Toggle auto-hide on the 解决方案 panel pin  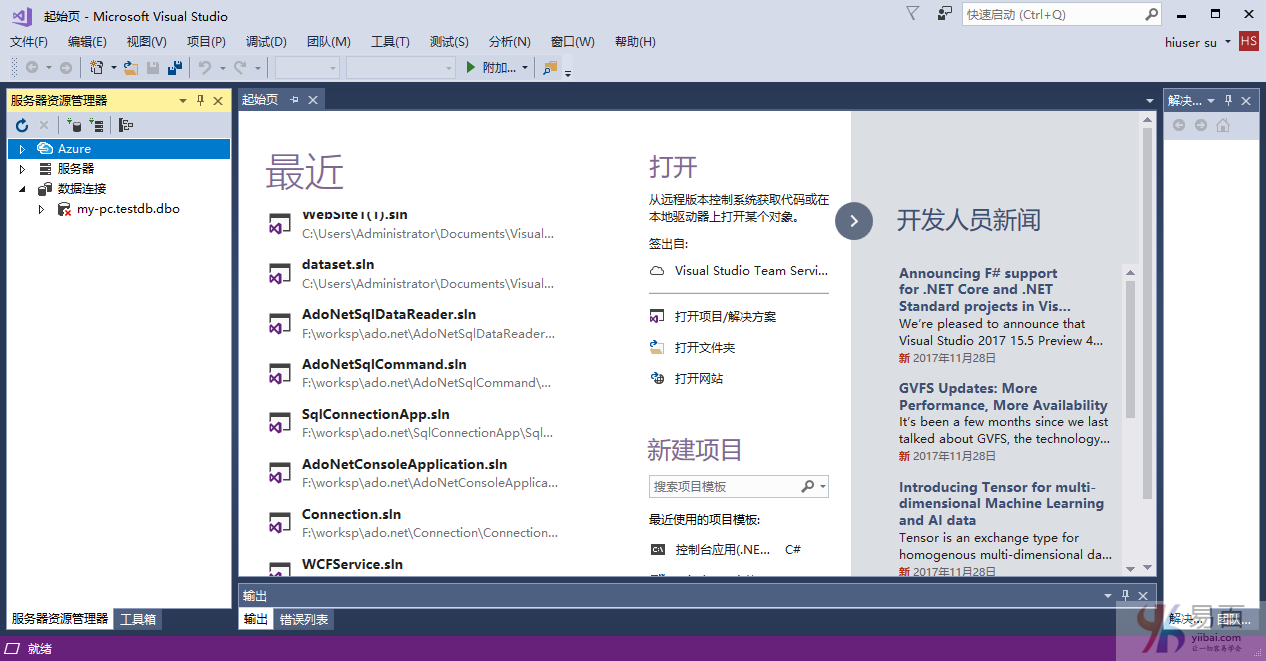pyautogui.click(x=1229, y=100)
